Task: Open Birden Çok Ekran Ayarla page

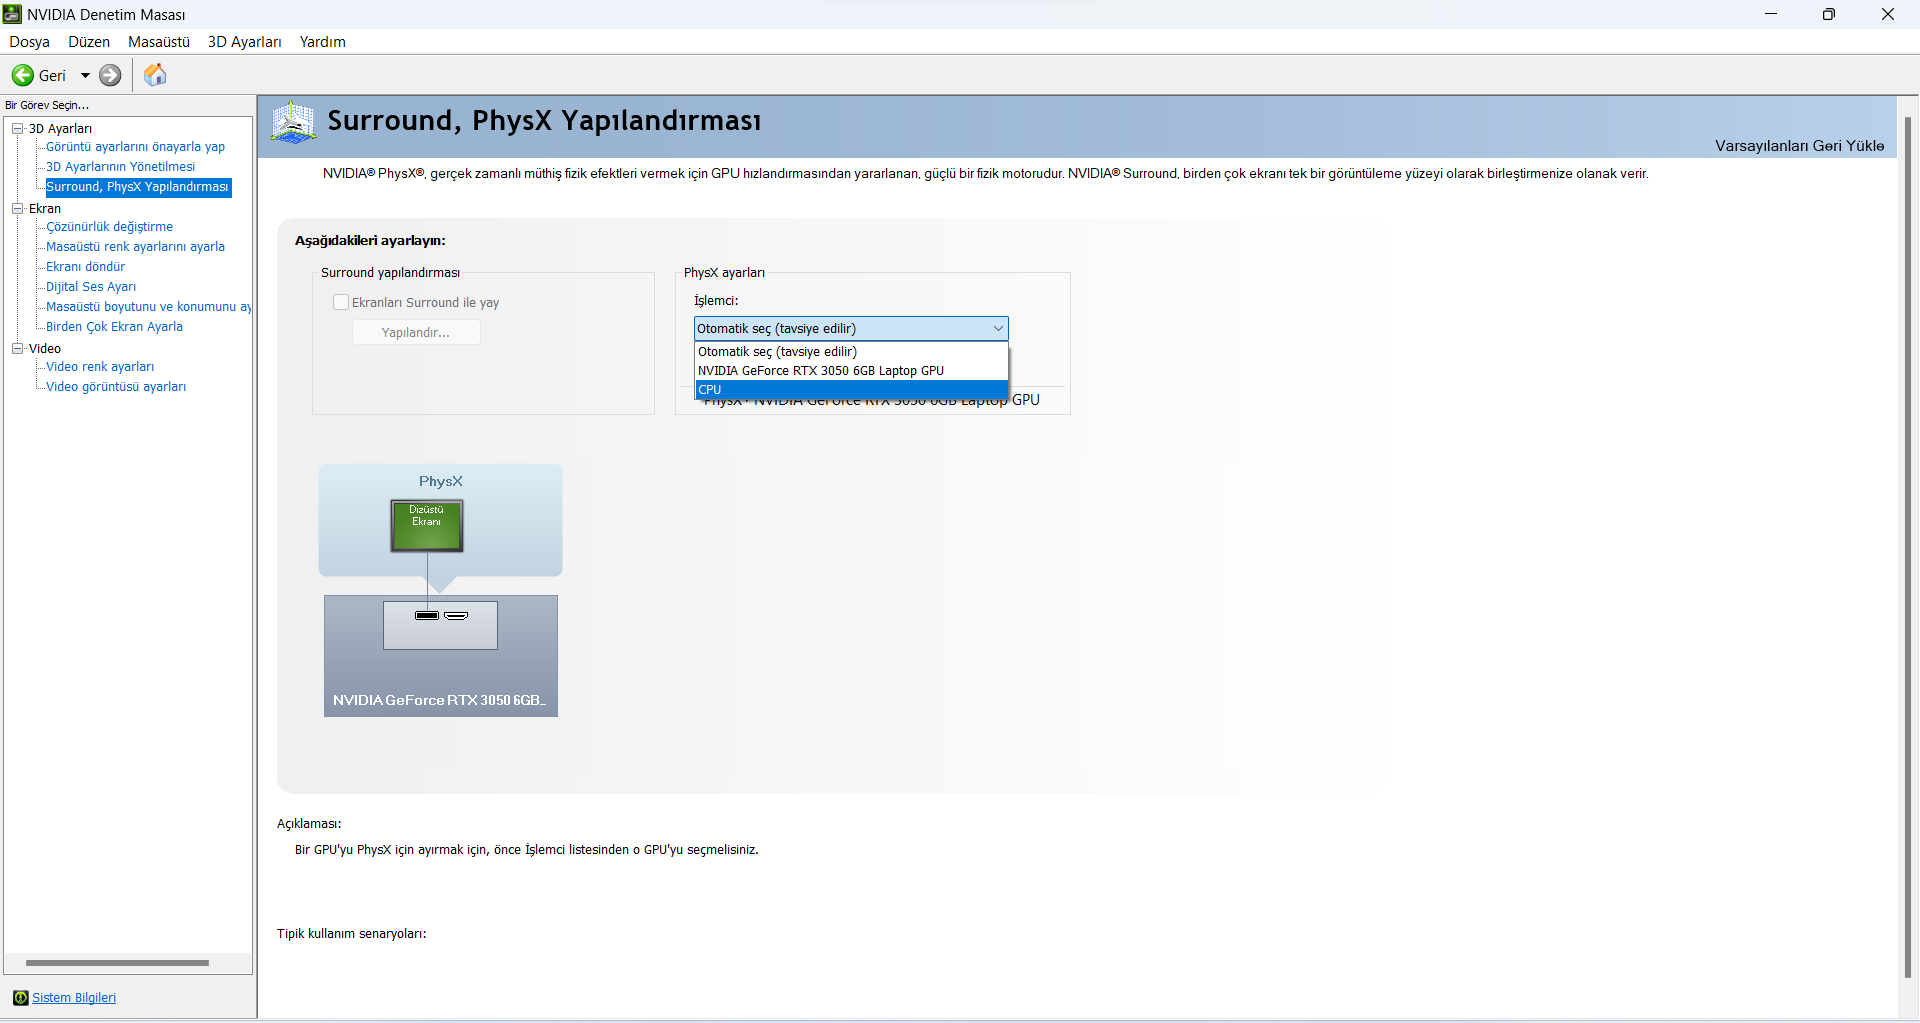Action: [114, 327]
